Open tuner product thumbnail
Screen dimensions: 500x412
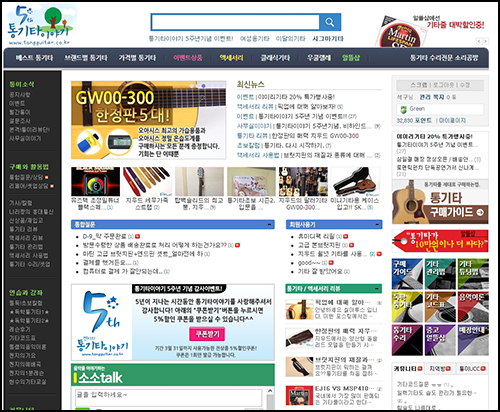96,182
